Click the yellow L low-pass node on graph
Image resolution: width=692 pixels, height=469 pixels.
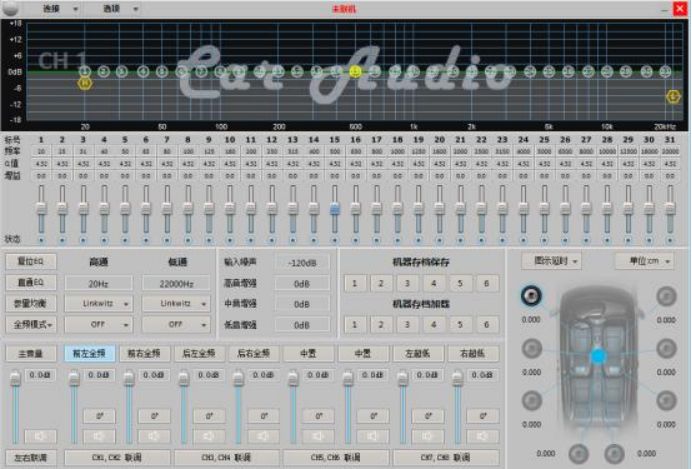click(x=673, y=96)
